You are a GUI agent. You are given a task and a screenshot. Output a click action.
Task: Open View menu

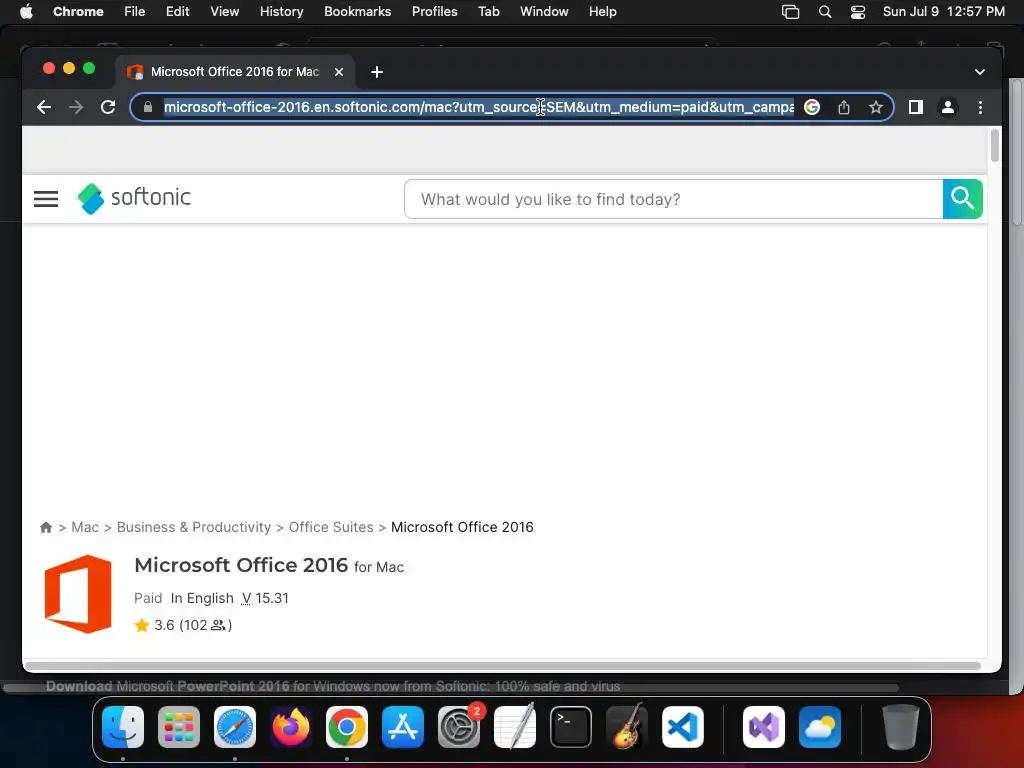(x=225, y=12)
